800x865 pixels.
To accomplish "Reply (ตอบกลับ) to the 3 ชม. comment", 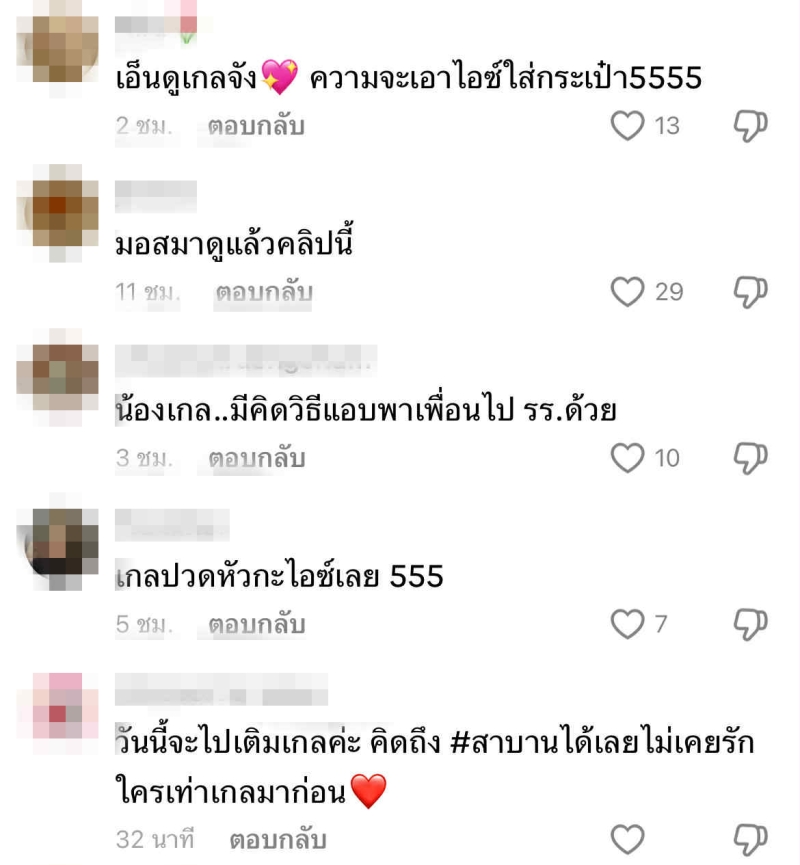I will click(257, 458).
